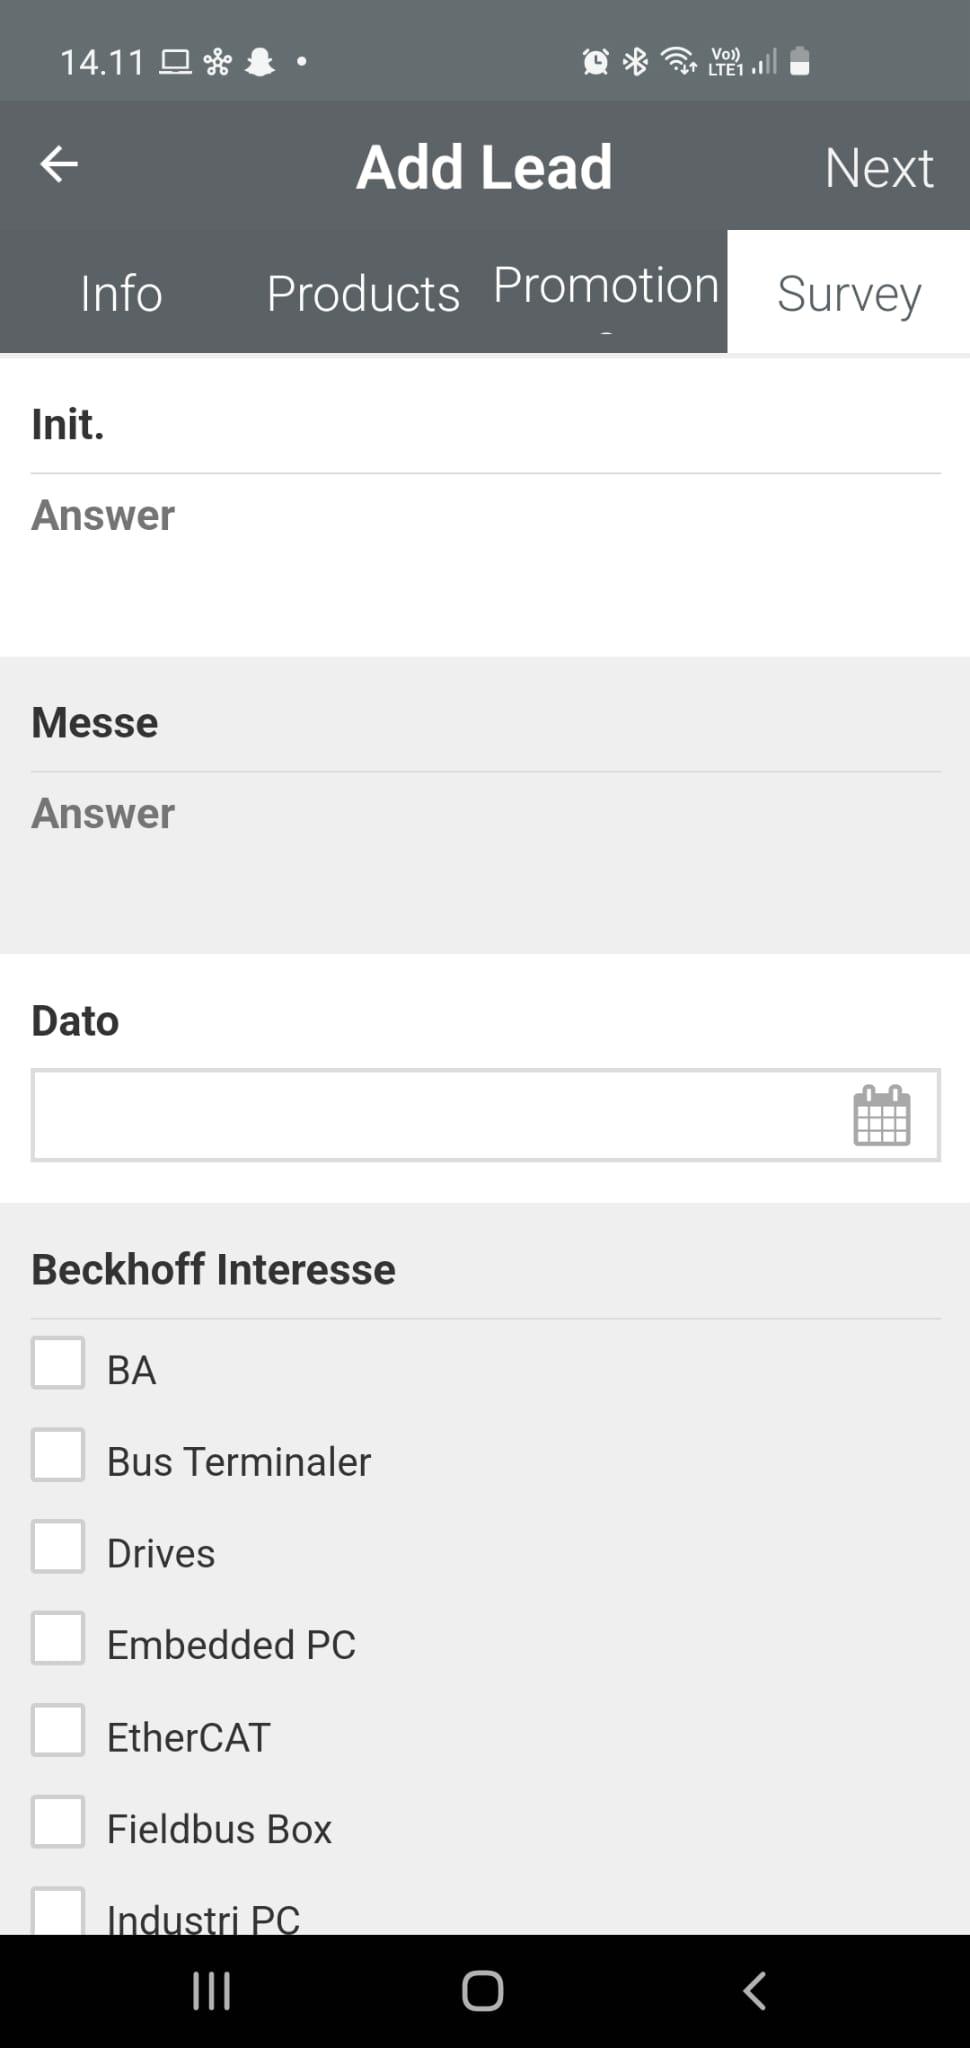Tap the battery icon in status bar
The height and width of the screenshot is (2048, 970).
pos(799,62)
